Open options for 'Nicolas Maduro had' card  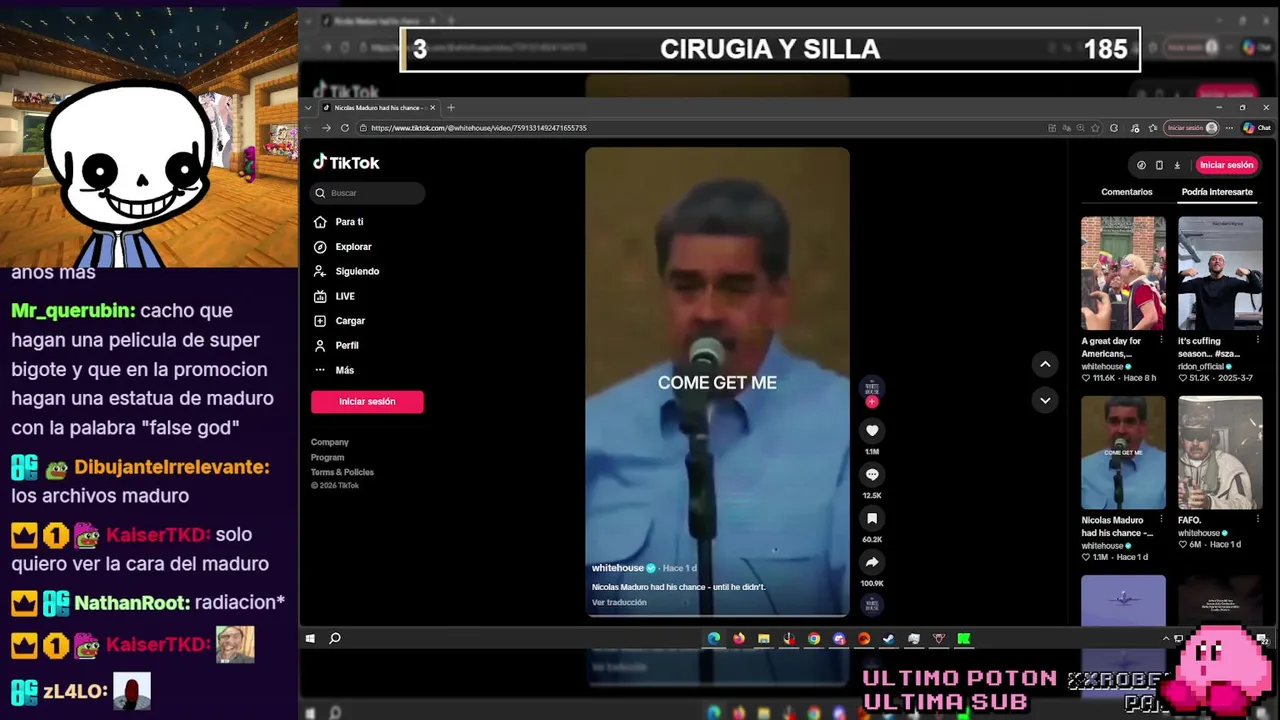pos(1160,520)
